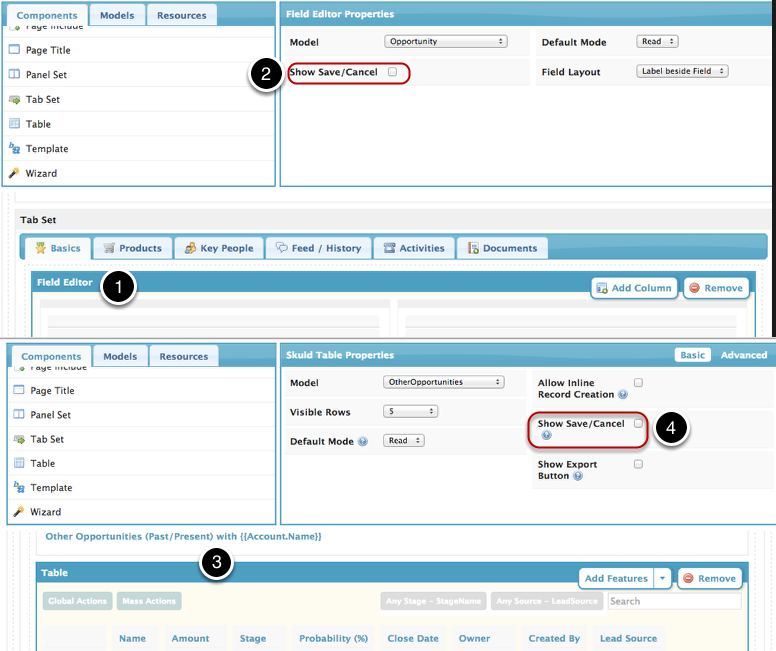Click the Panel Set icon in top components list
This screenshot has width=776, height=651.
15,75
